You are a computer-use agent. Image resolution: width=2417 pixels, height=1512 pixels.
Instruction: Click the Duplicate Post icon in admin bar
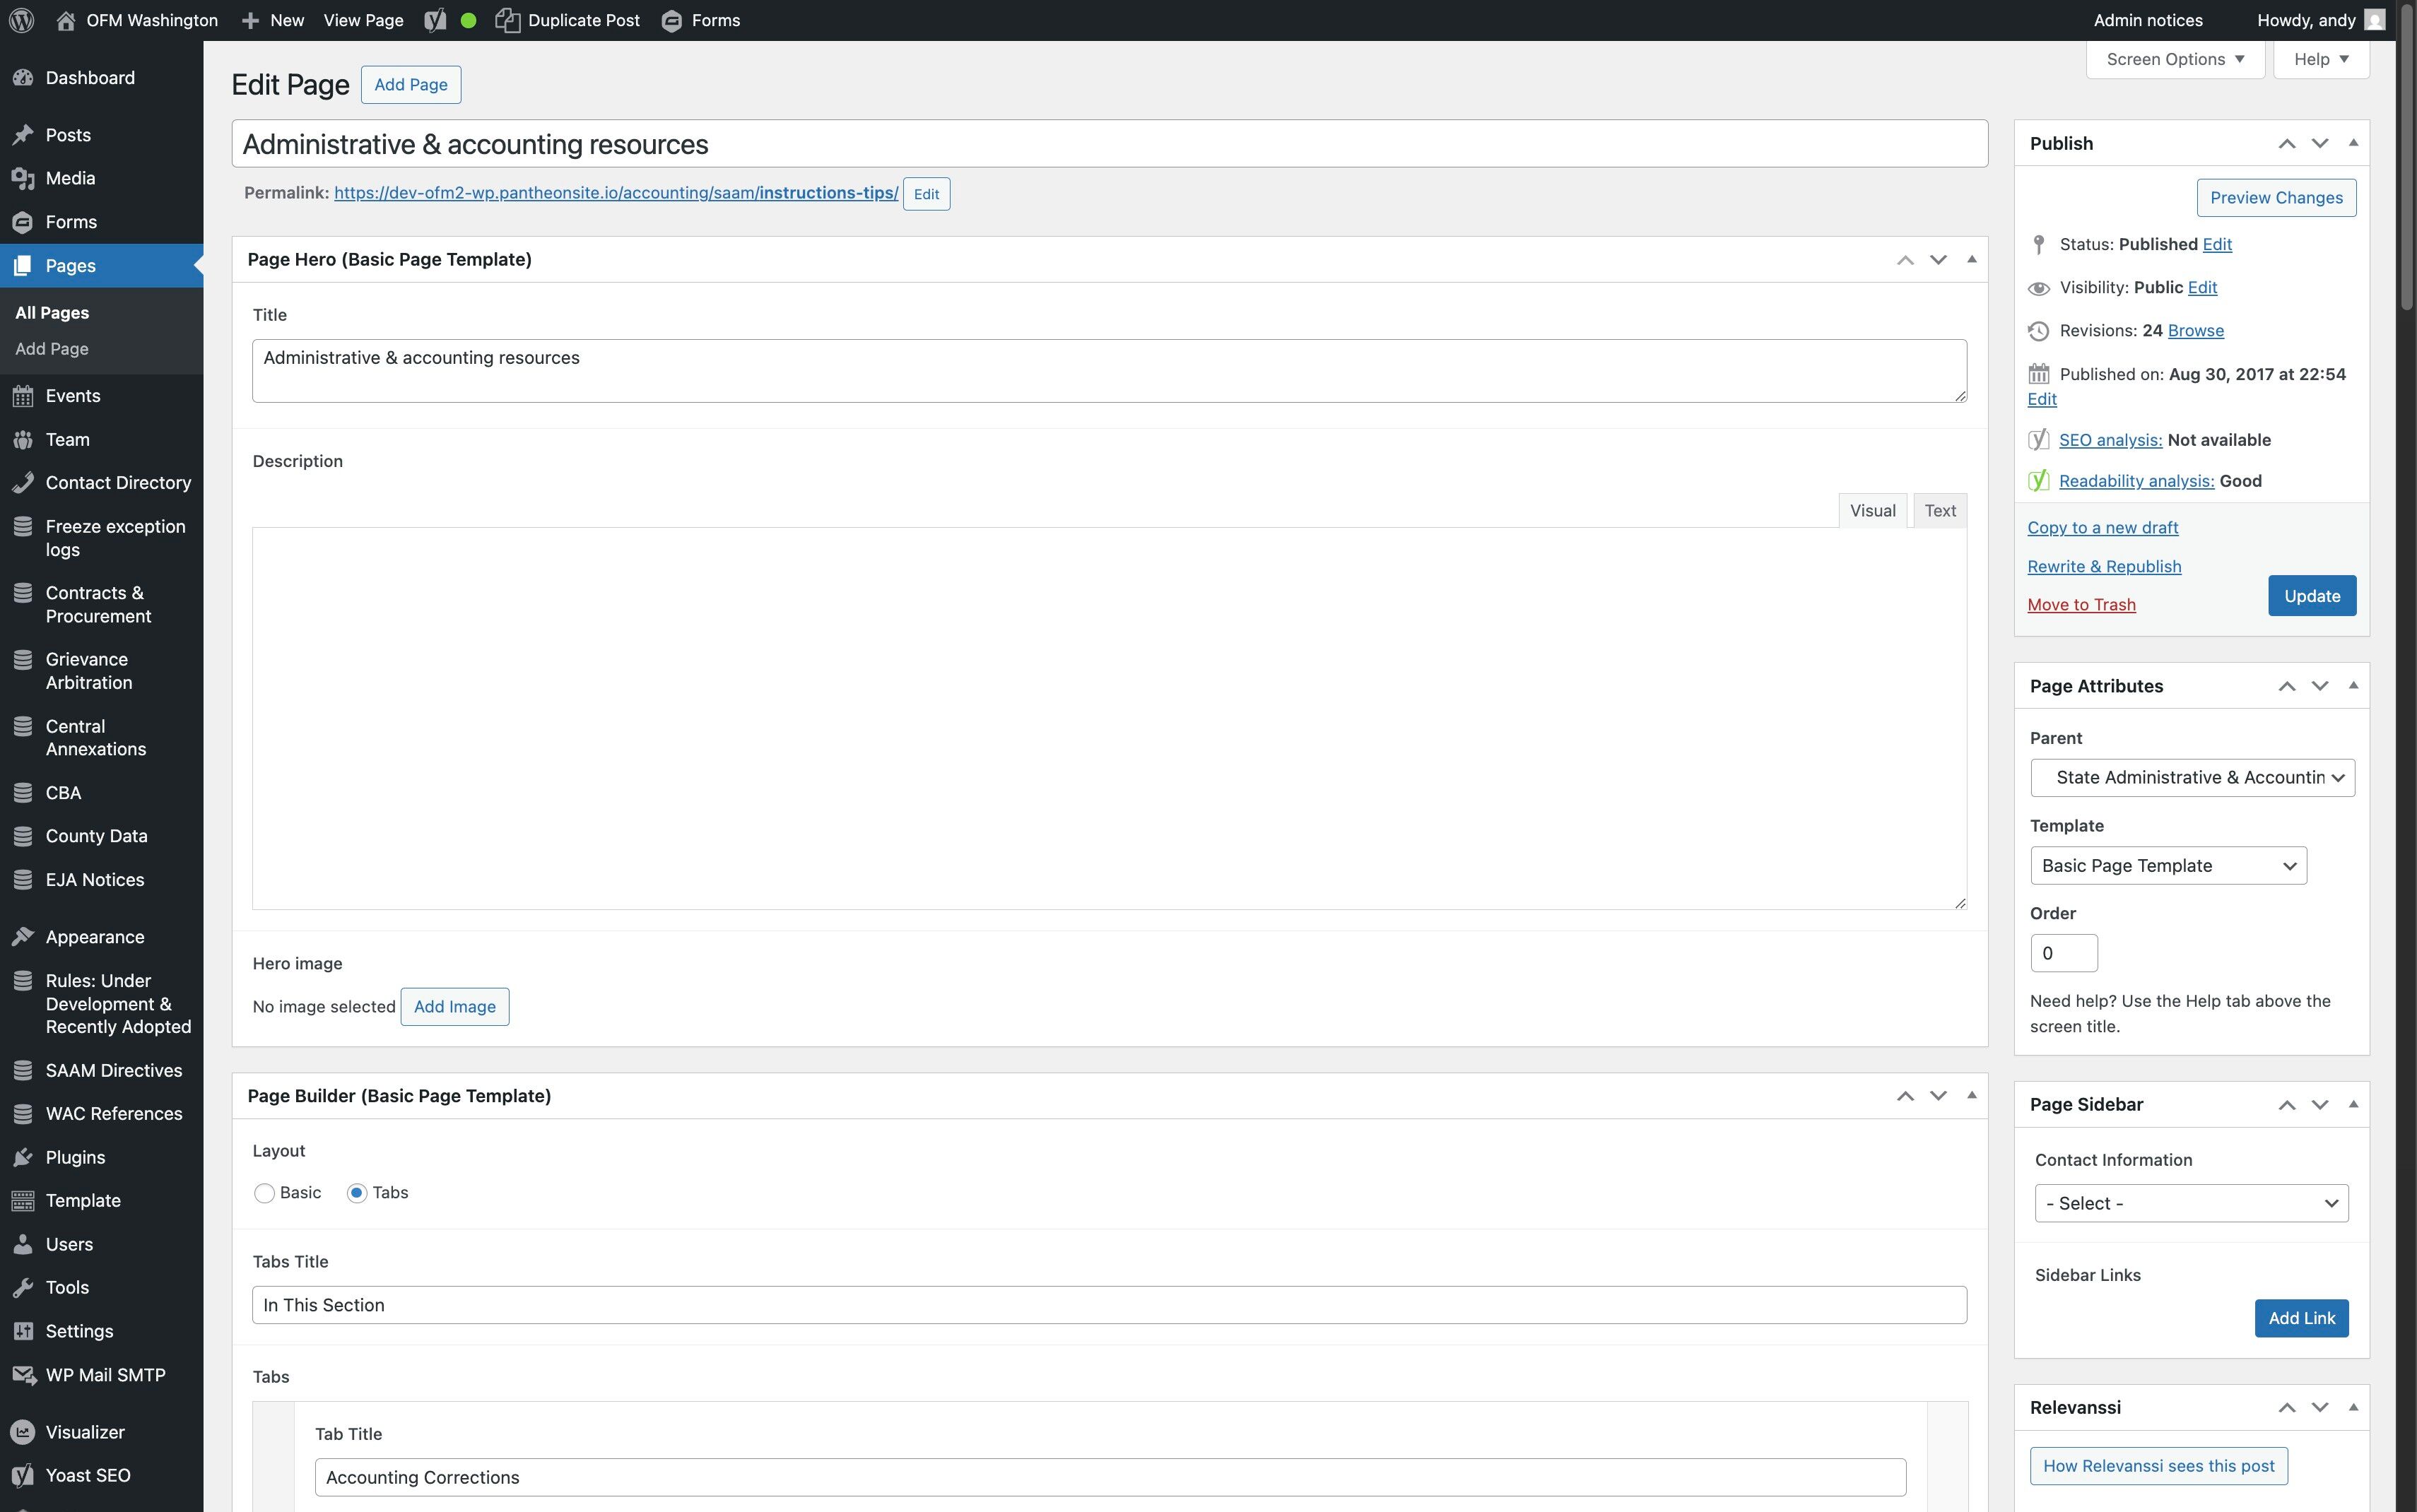point(508,20)
